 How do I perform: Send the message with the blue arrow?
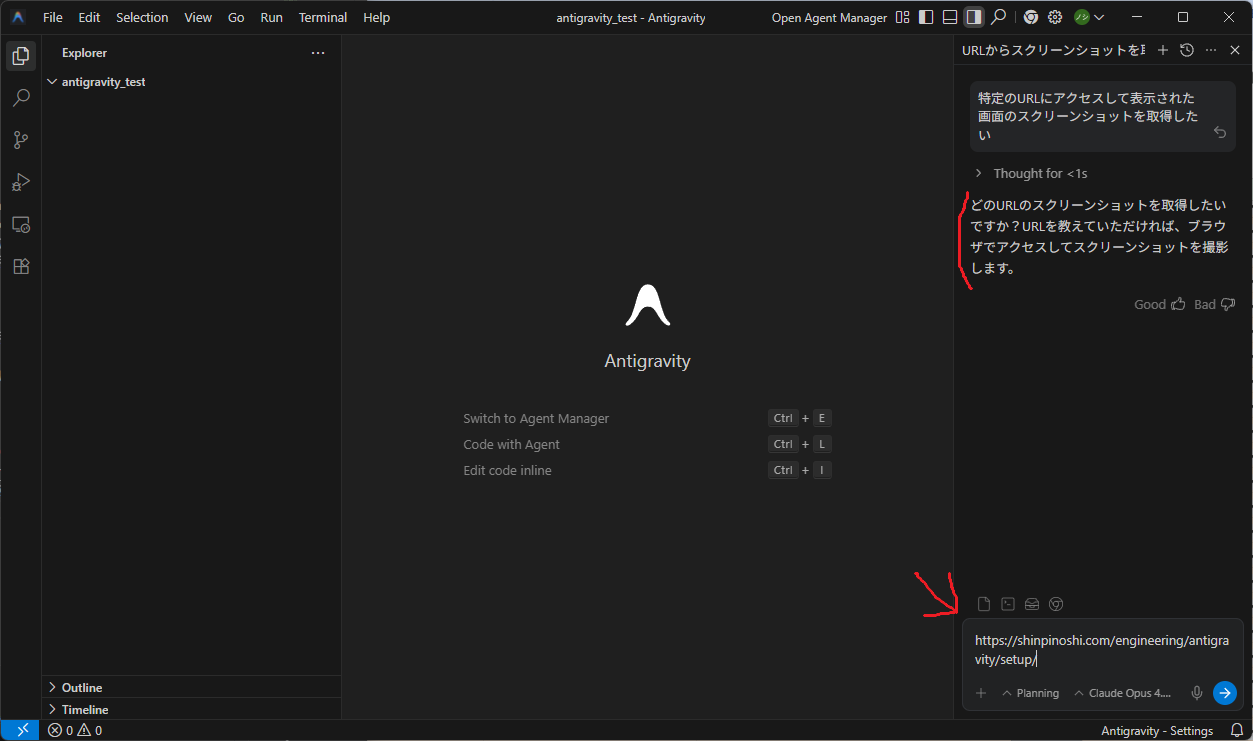[x=1225, y=693]
